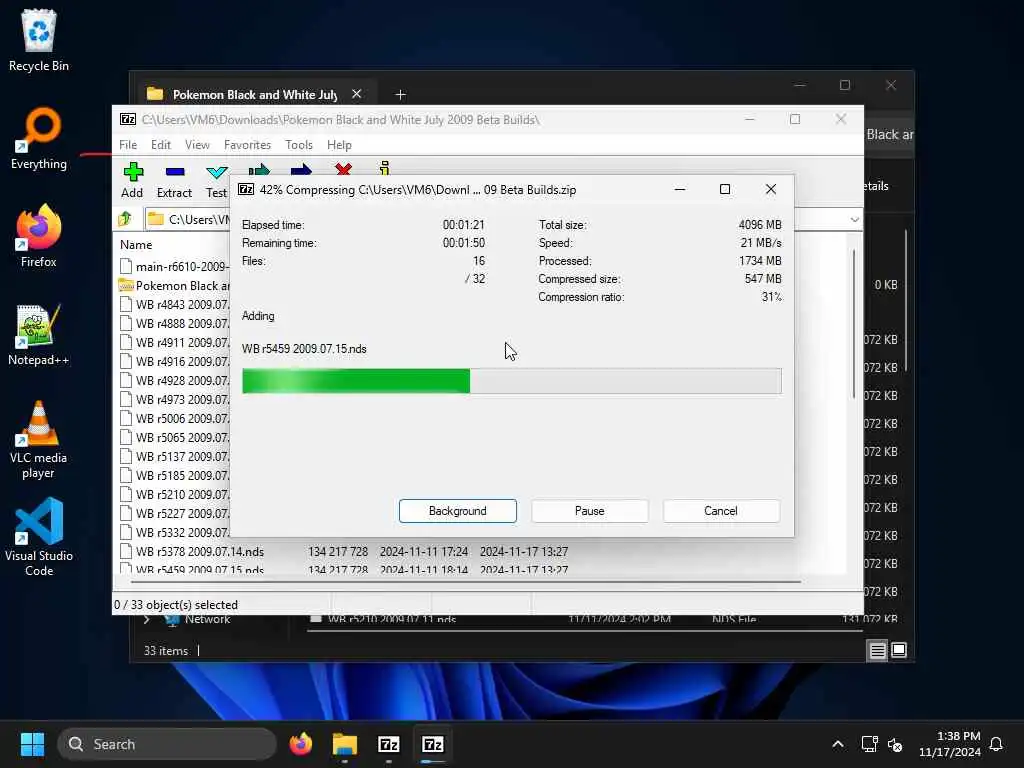Select the WB r5227 2009.07 file
This screenshot has width=1024, height=768.
[174, 513]
